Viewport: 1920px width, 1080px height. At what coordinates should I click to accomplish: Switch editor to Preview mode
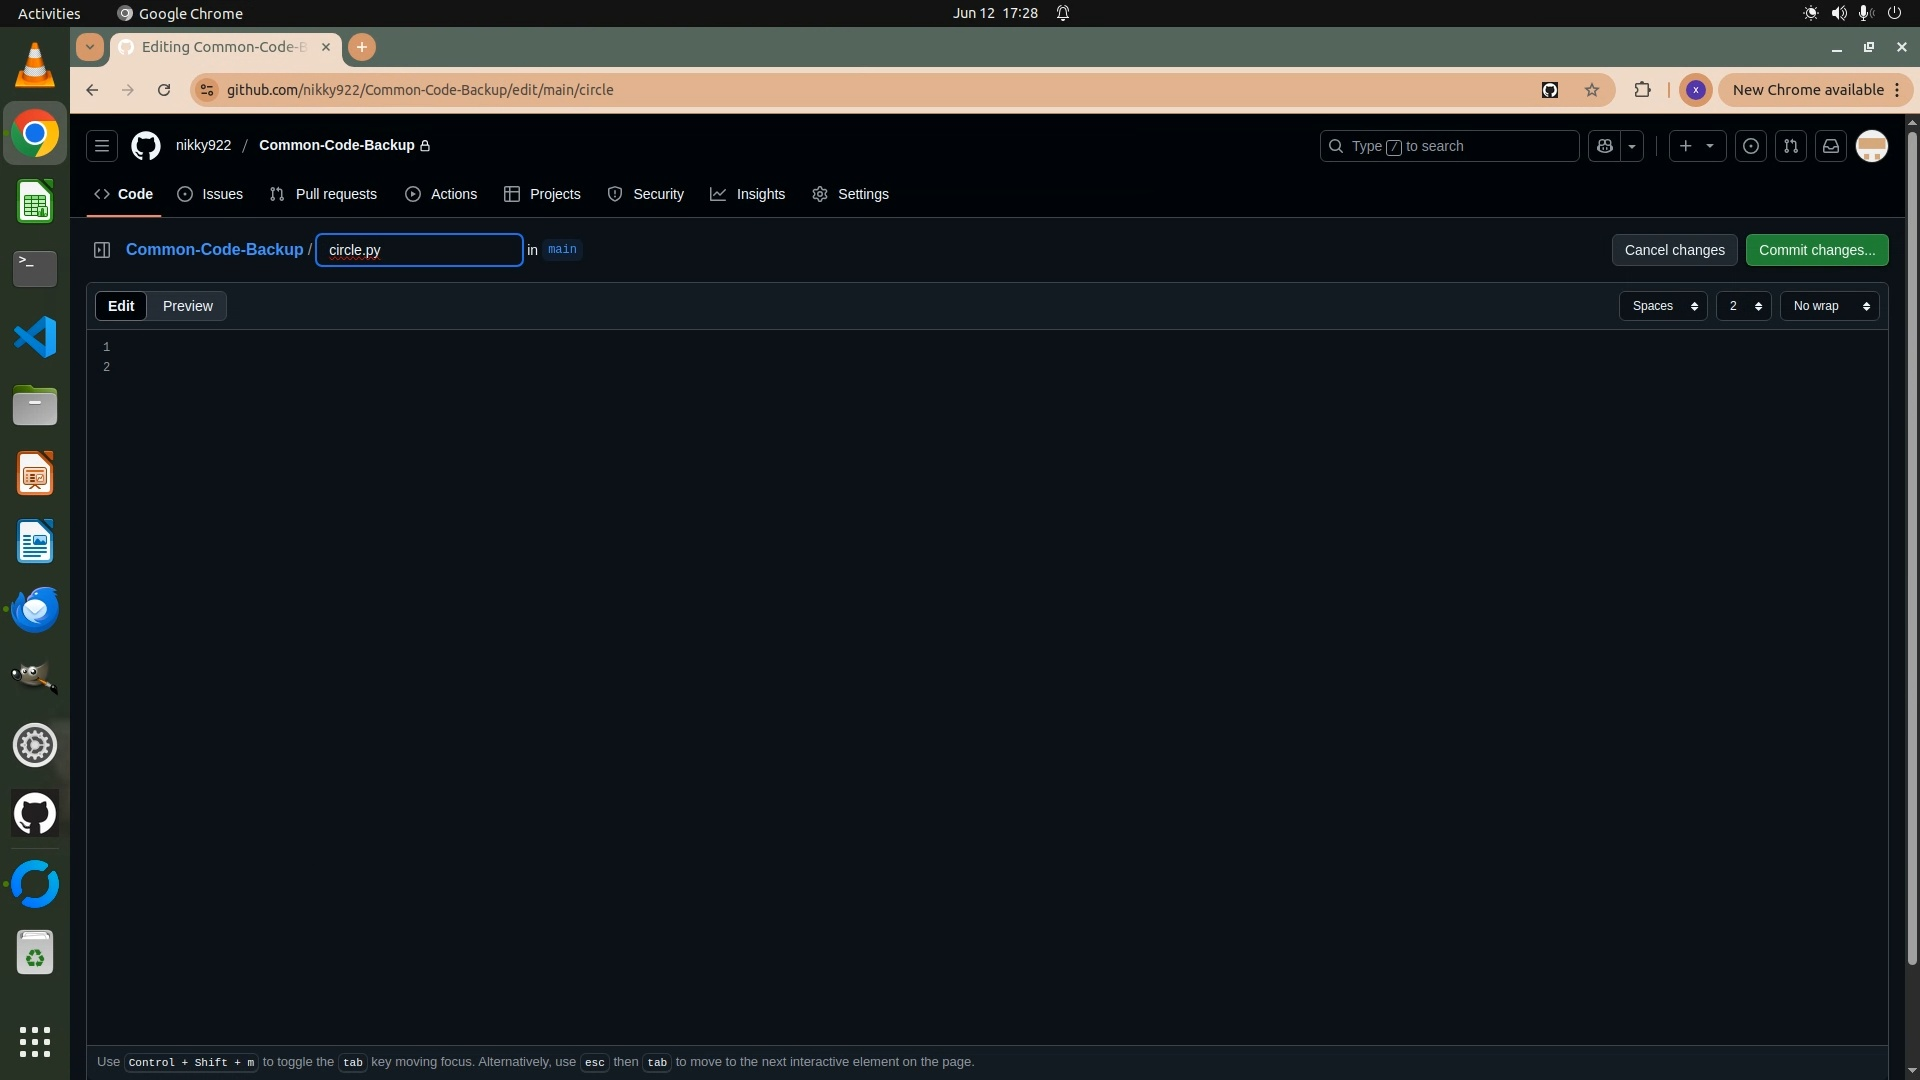coord(187,306)
